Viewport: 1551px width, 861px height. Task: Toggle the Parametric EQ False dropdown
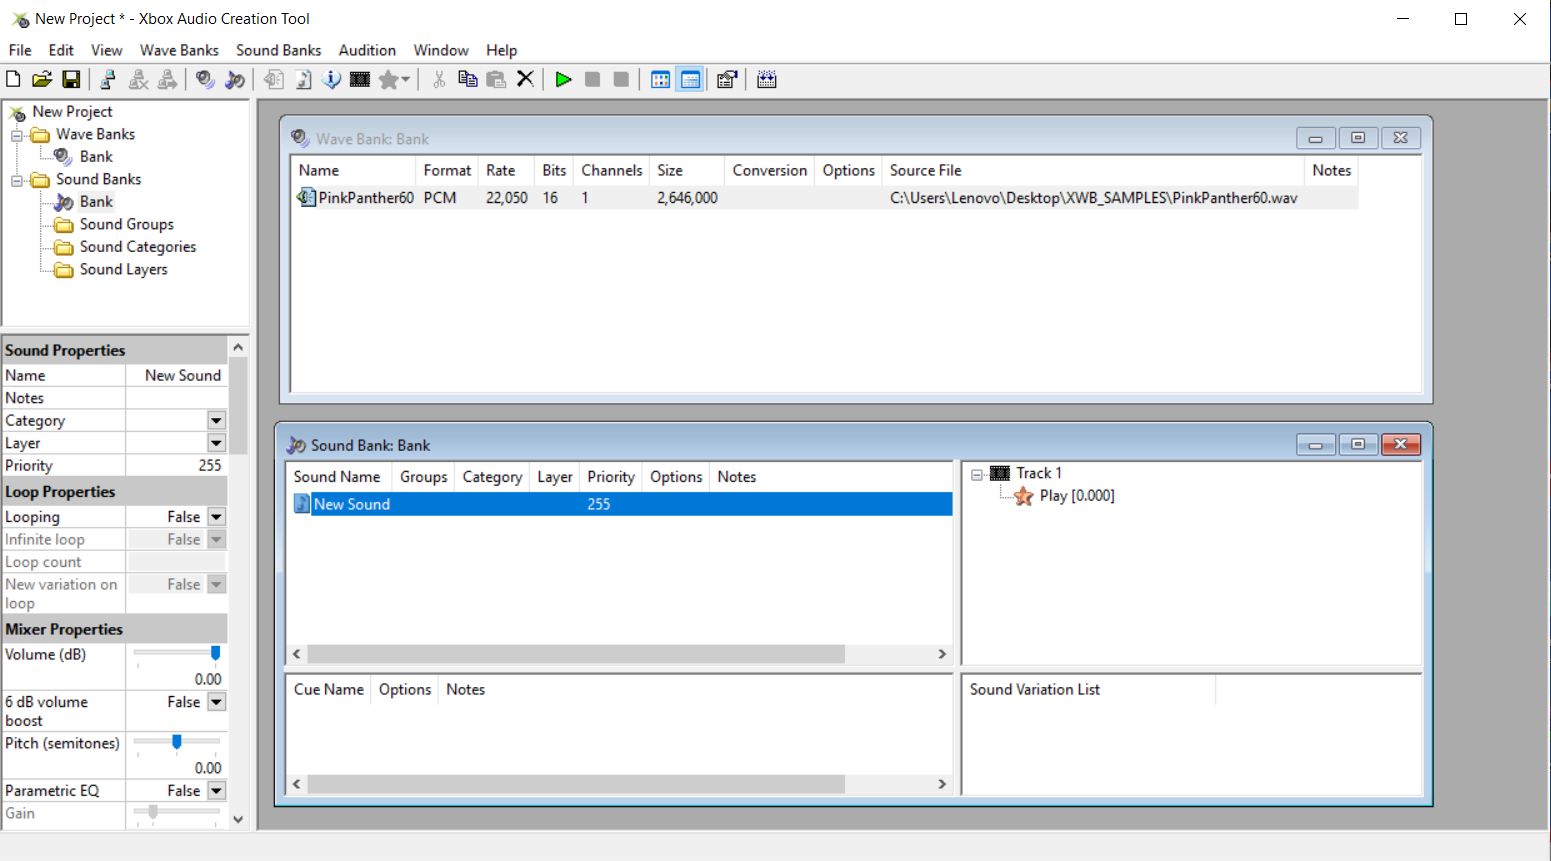[x=216, y=791]
